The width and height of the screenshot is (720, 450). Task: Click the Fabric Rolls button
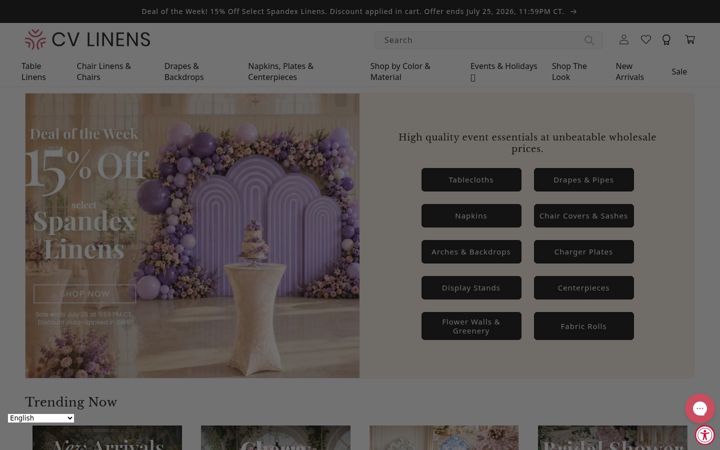(584, 326)
